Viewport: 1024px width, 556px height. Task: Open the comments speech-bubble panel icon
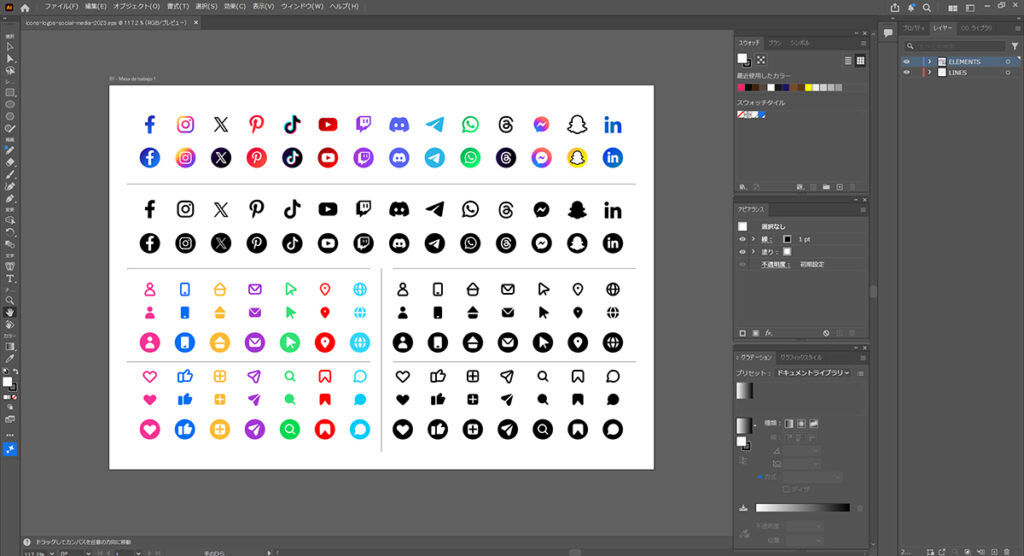click(888, 33)
